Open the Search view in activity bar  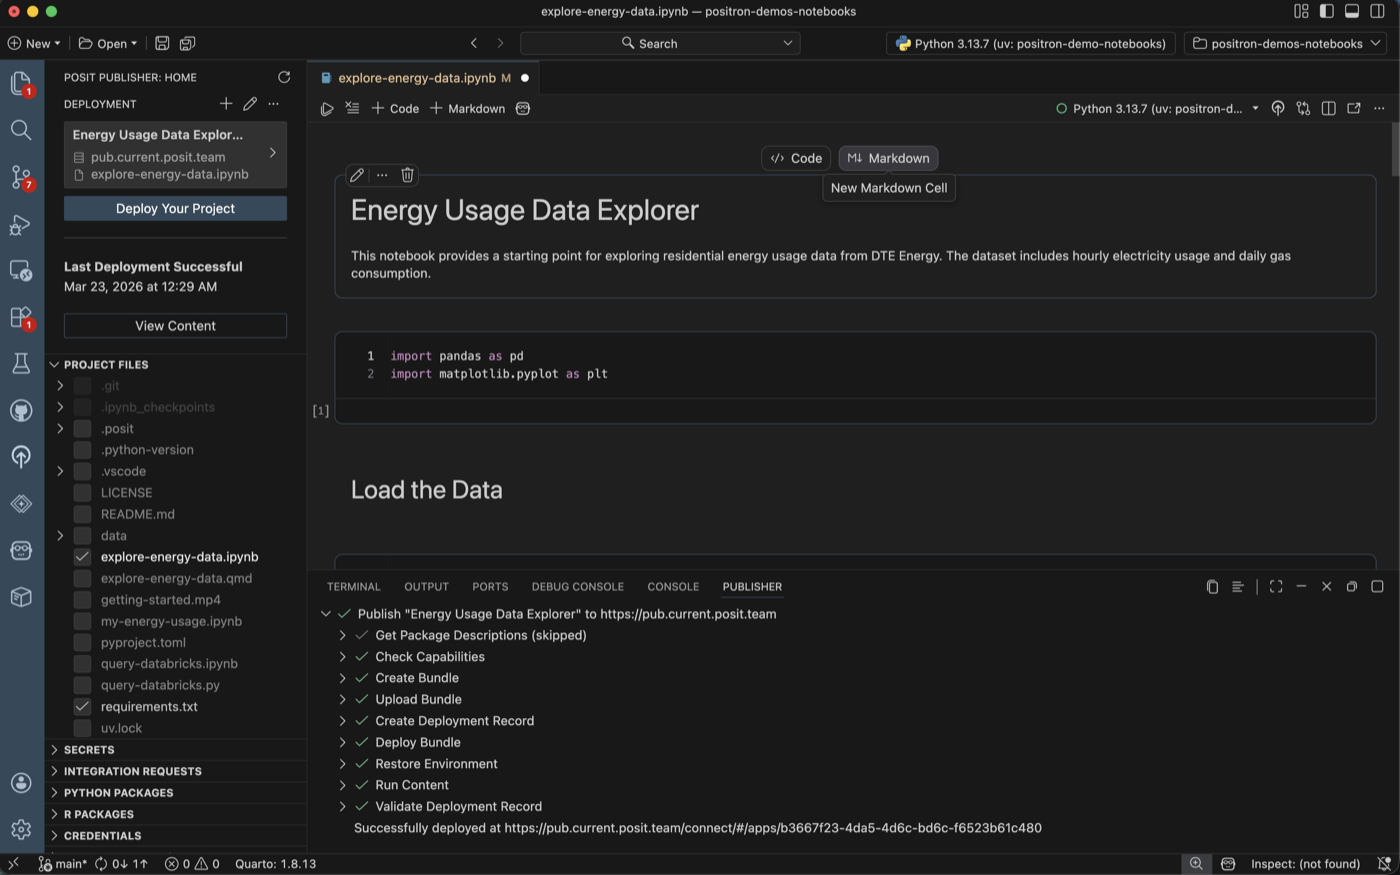(21, 130)
